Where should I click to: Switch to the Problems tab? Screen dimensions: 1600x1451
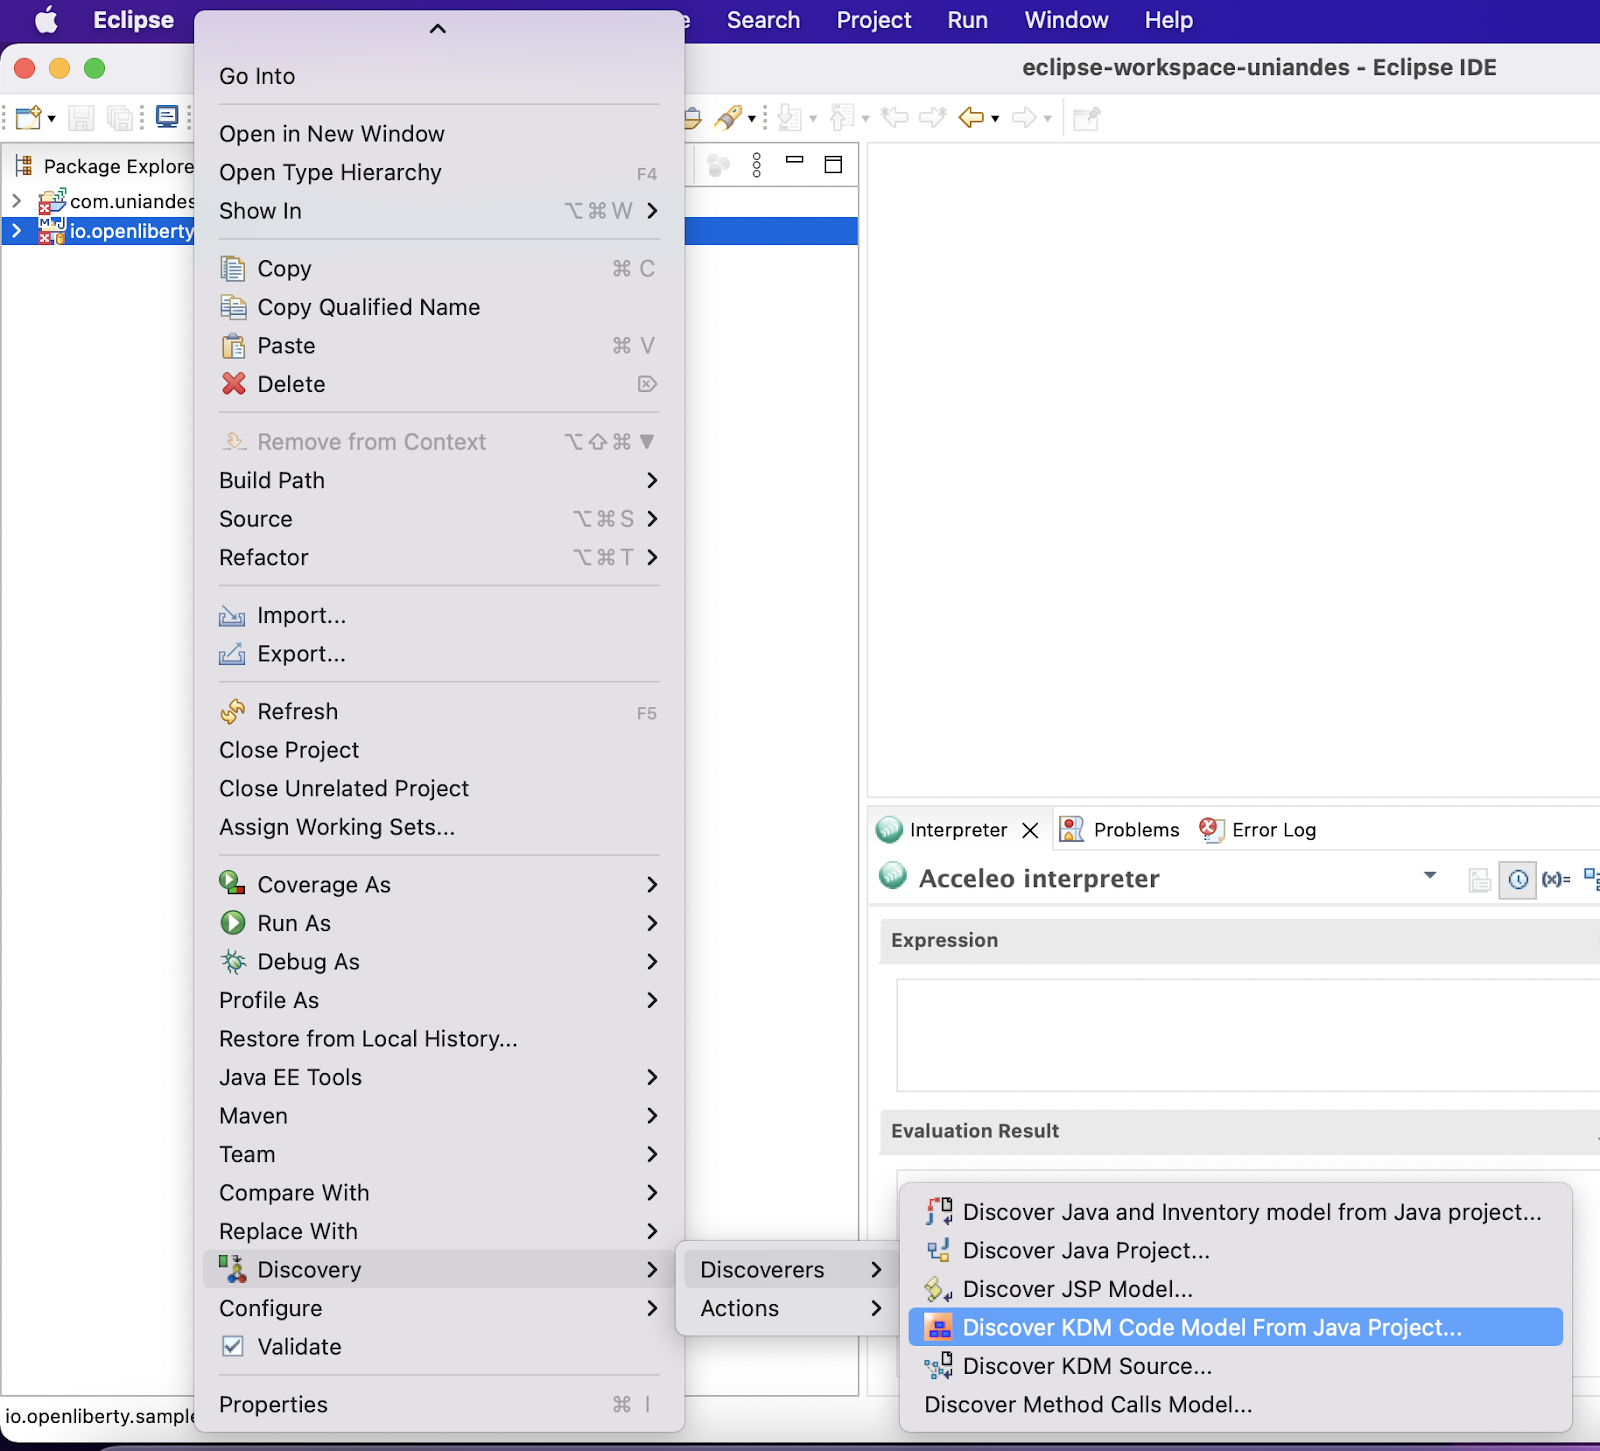click(x=1119, y=830)
